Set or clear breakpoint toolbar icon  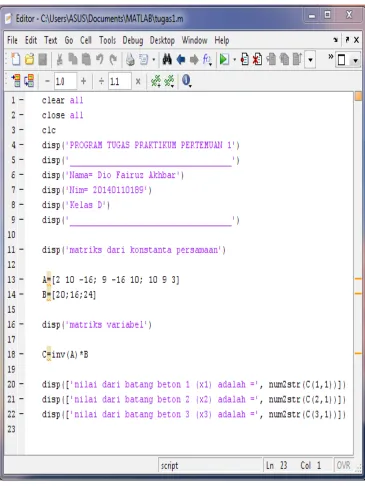pos(244,60)
